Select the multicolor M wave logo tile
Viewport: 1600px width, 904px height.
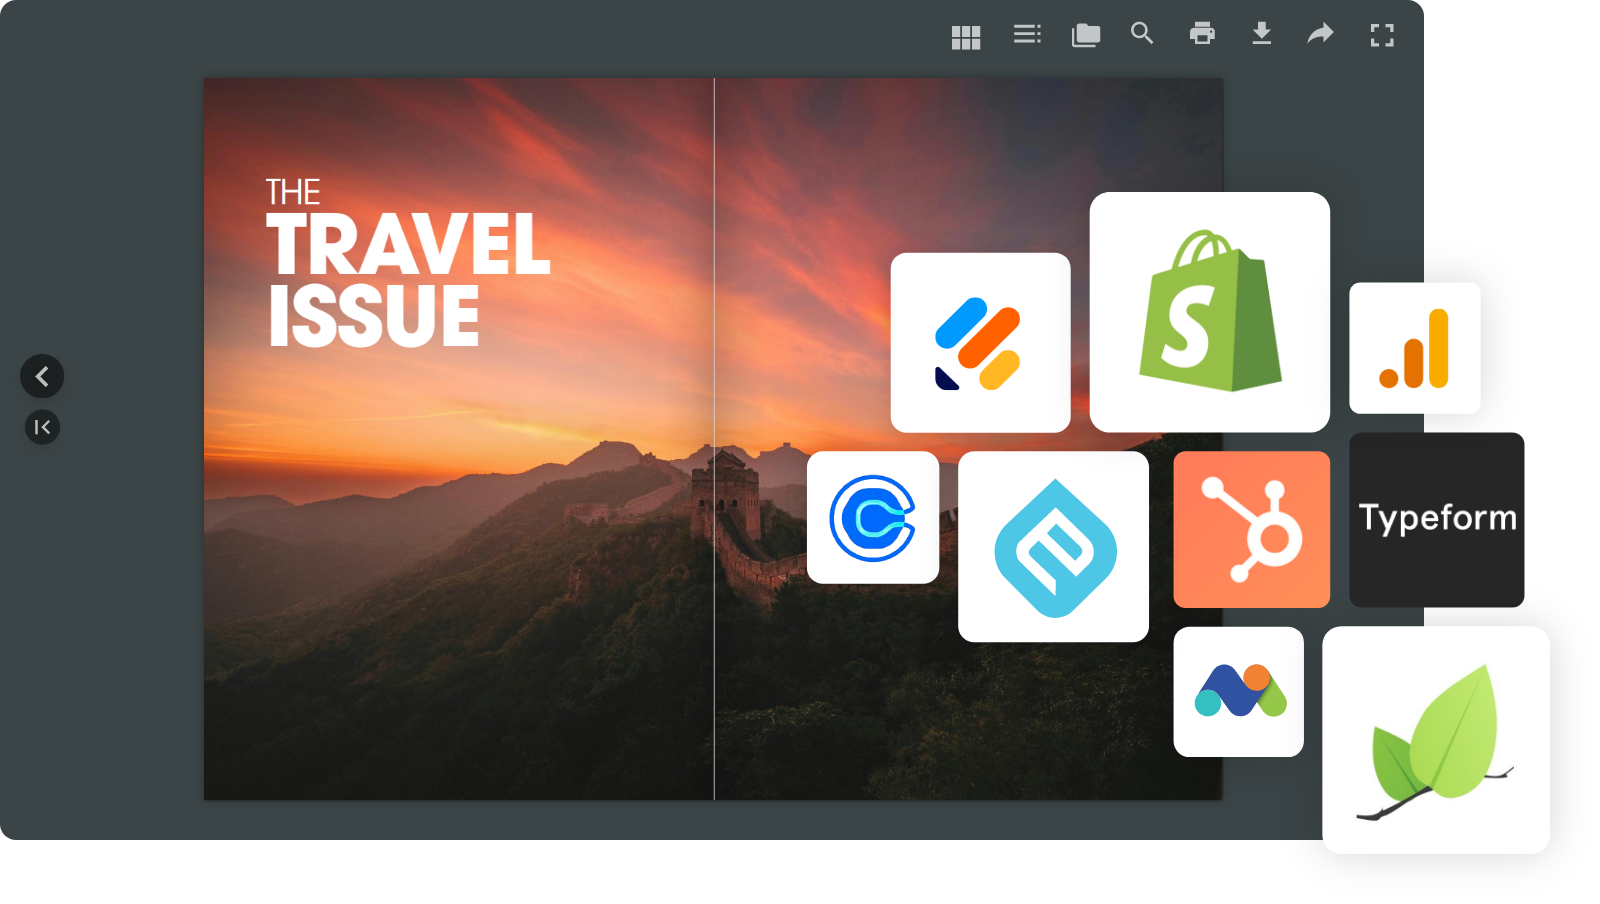click(x=1238, y=692)
